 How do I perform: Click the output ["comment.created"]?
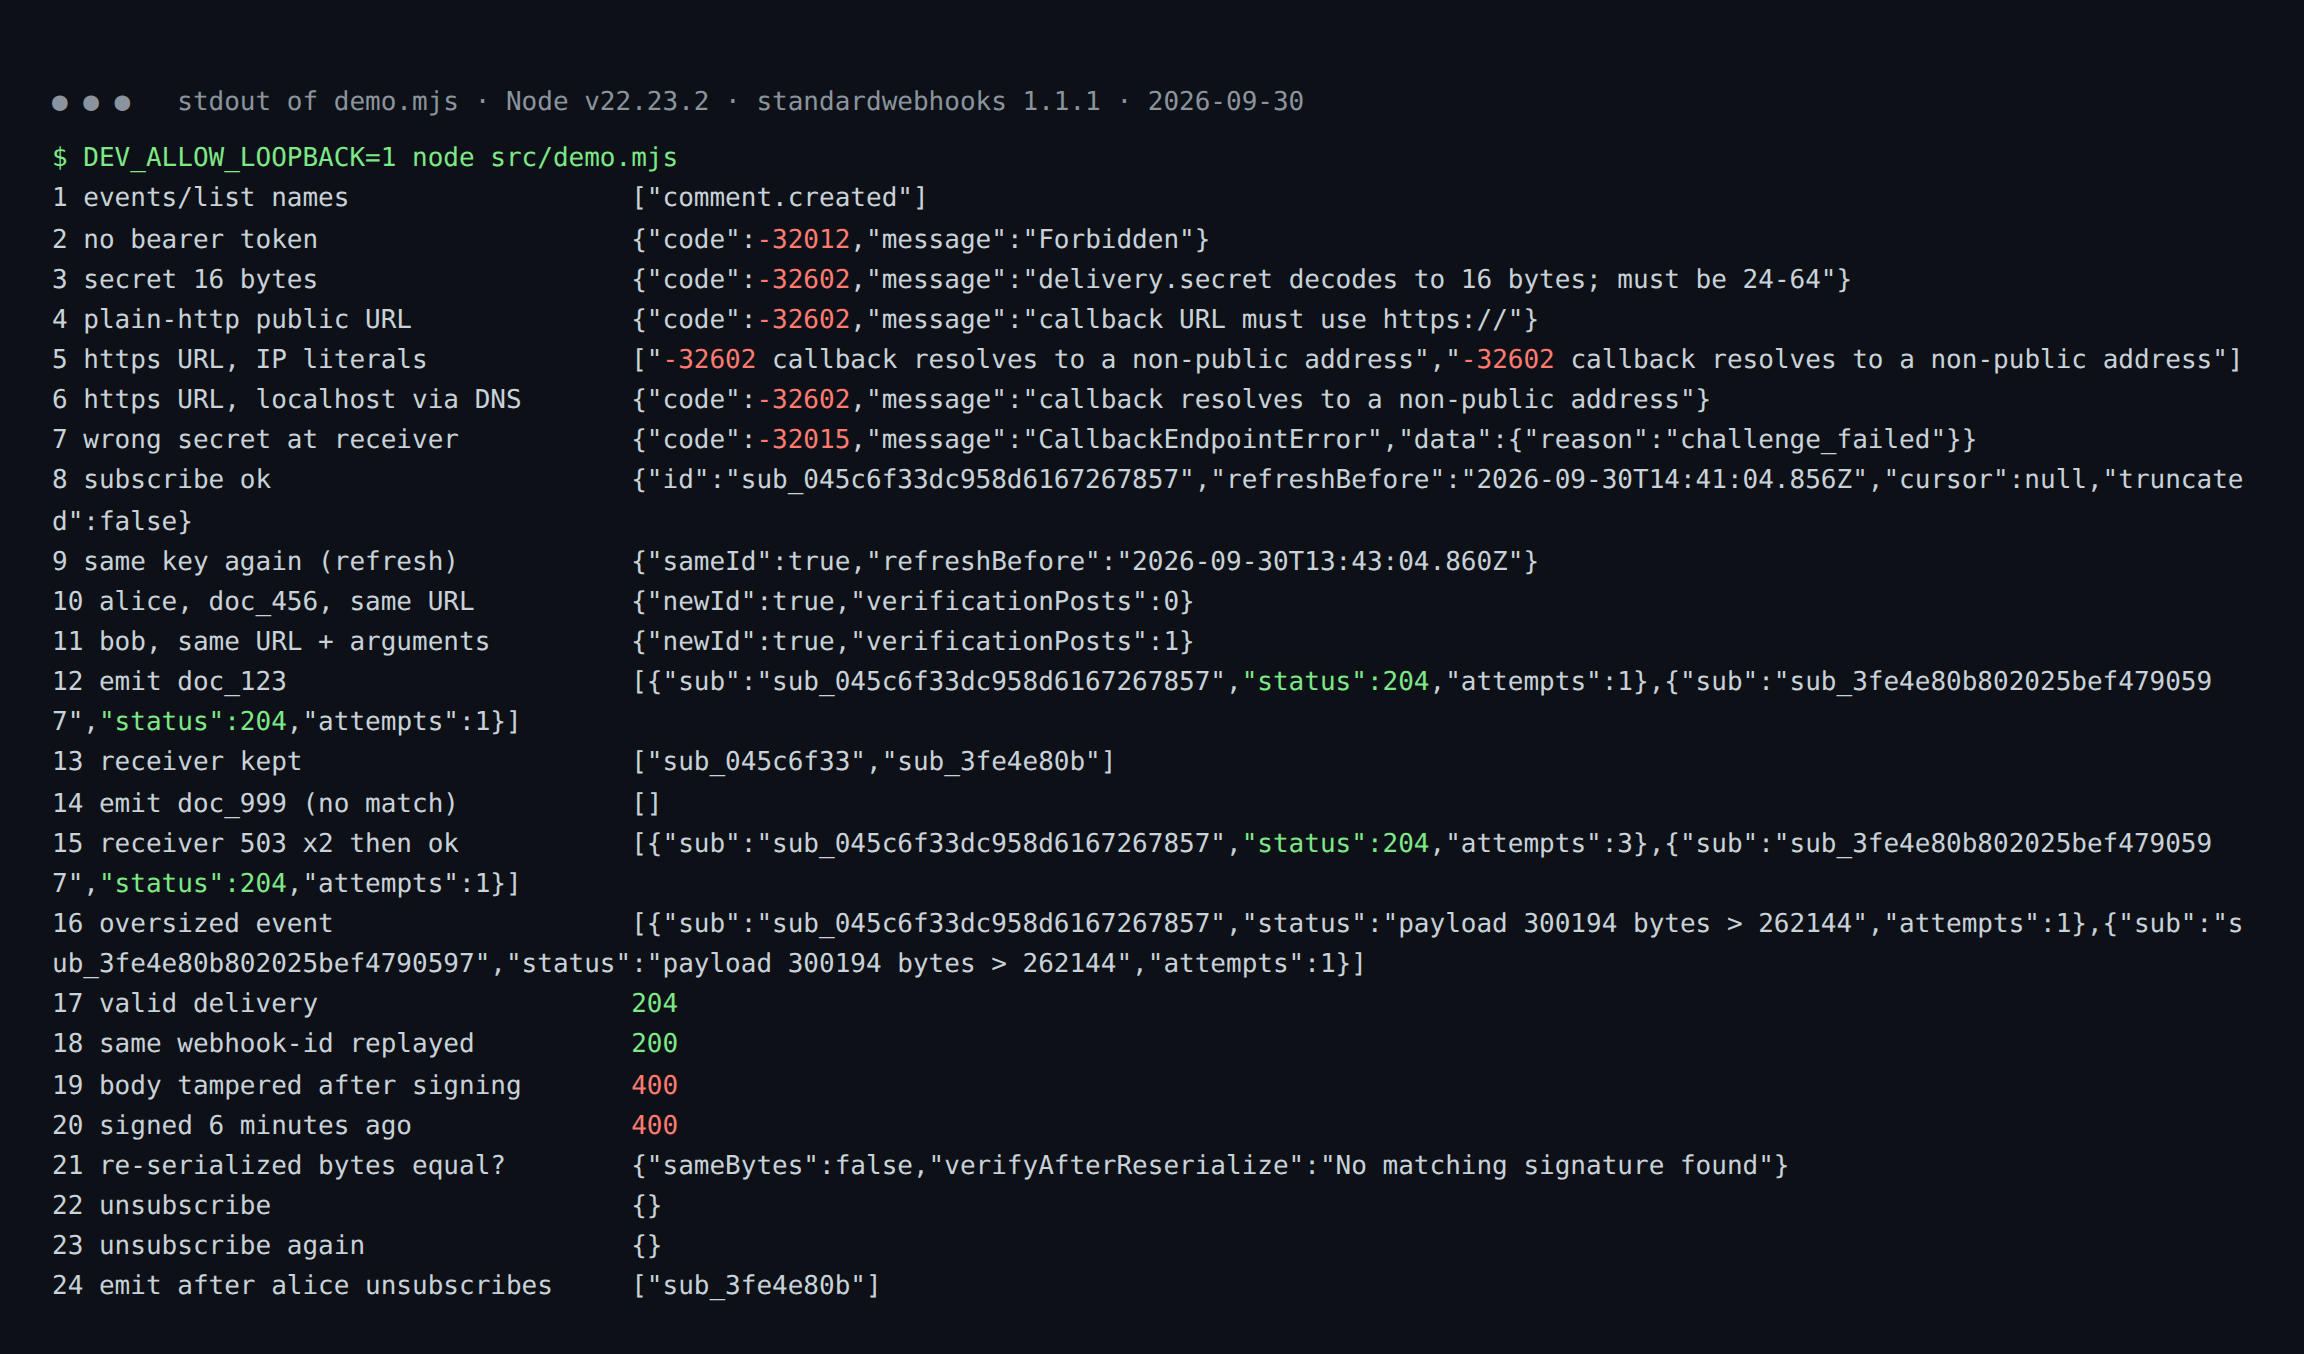(x=780, y=198)
